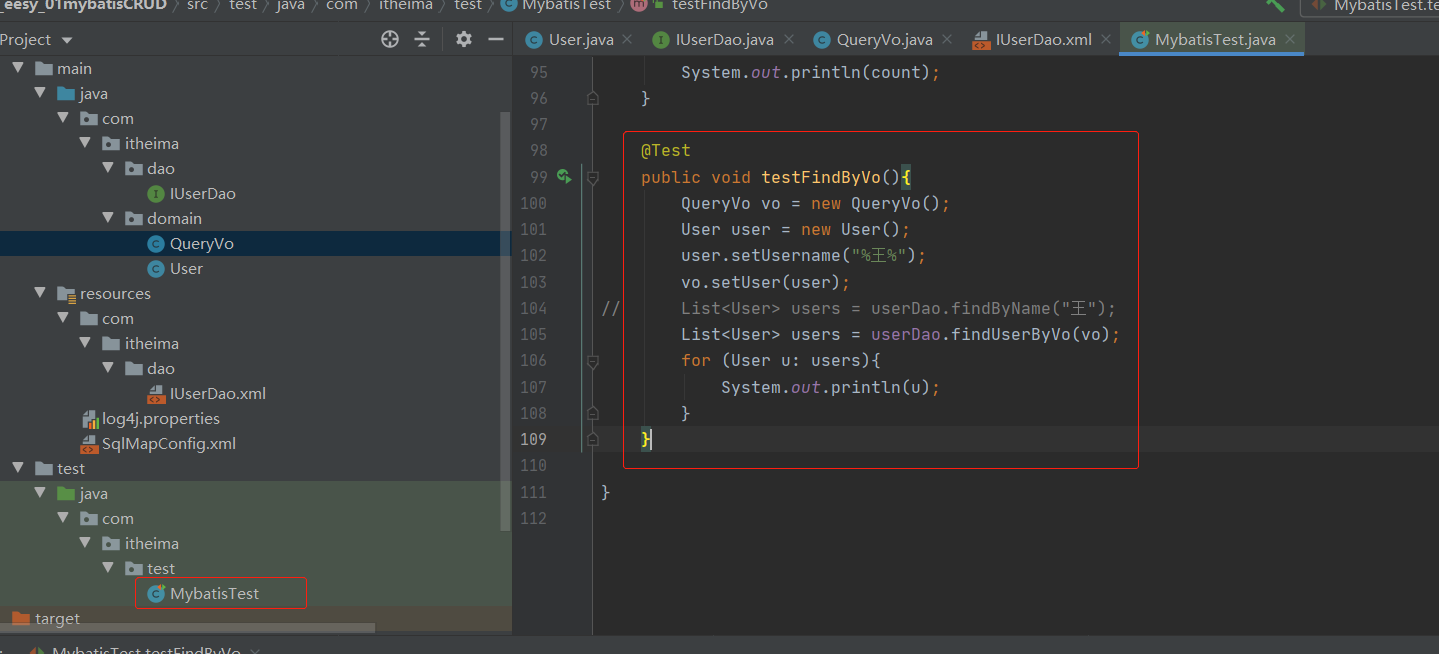
Task: Collapse the resources folder arrow
Action: click(x=40, y=293)
